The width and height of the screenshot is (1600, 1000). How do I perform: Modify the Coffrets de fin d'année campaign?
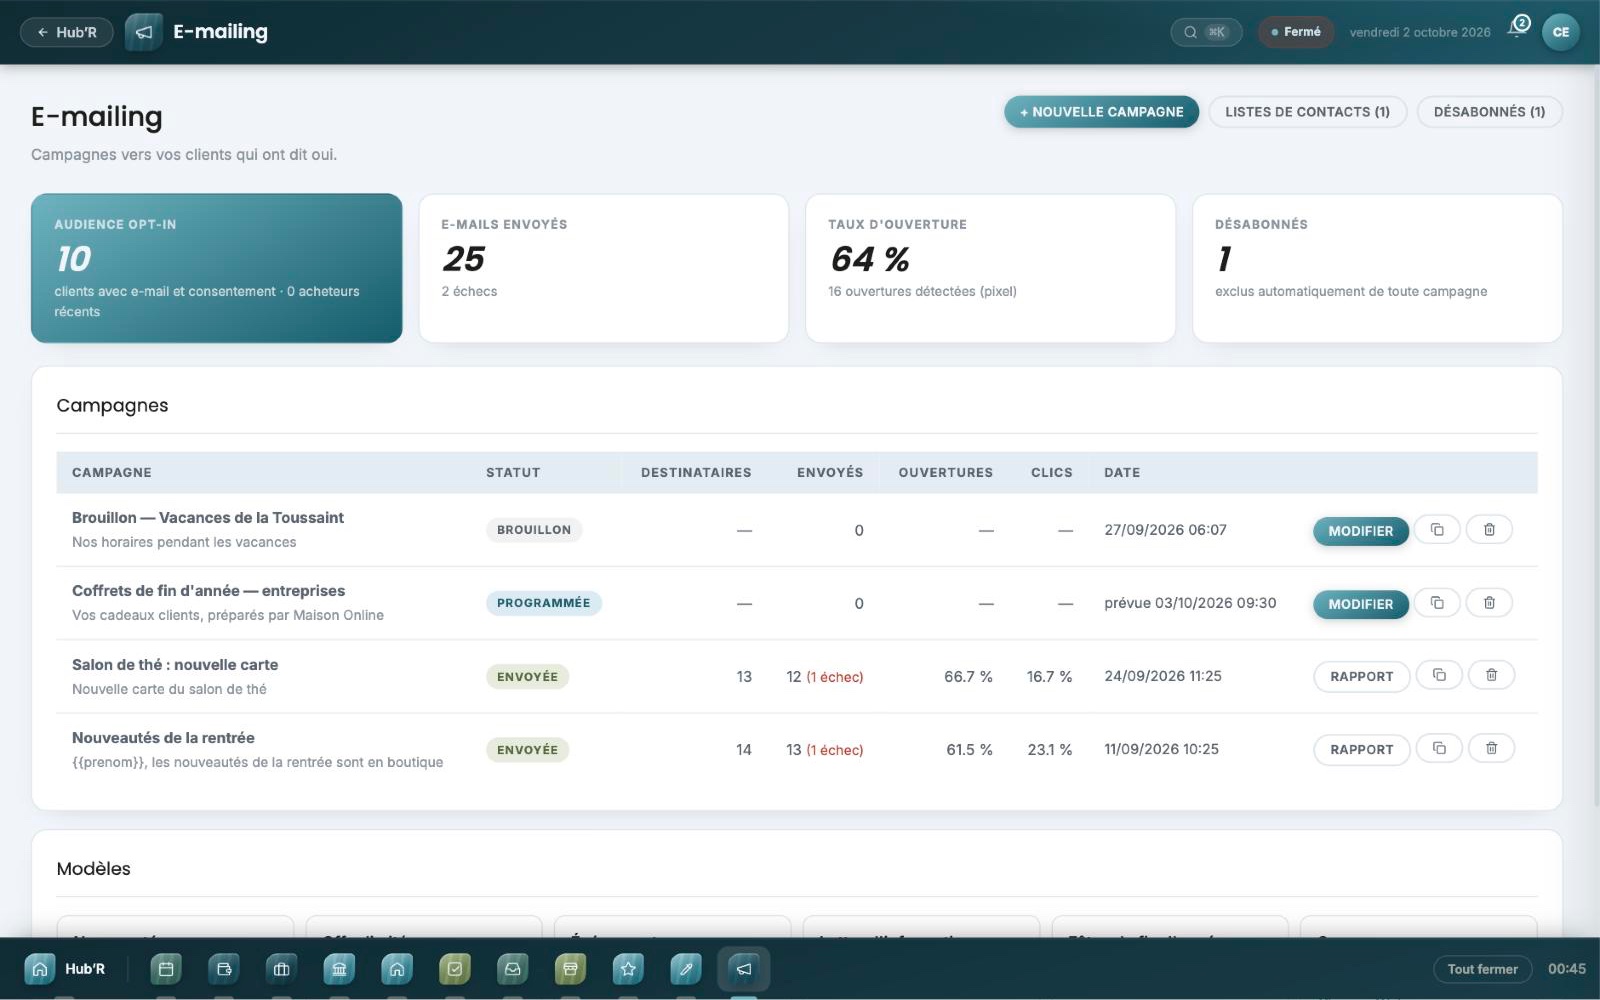click(1360, 604)
